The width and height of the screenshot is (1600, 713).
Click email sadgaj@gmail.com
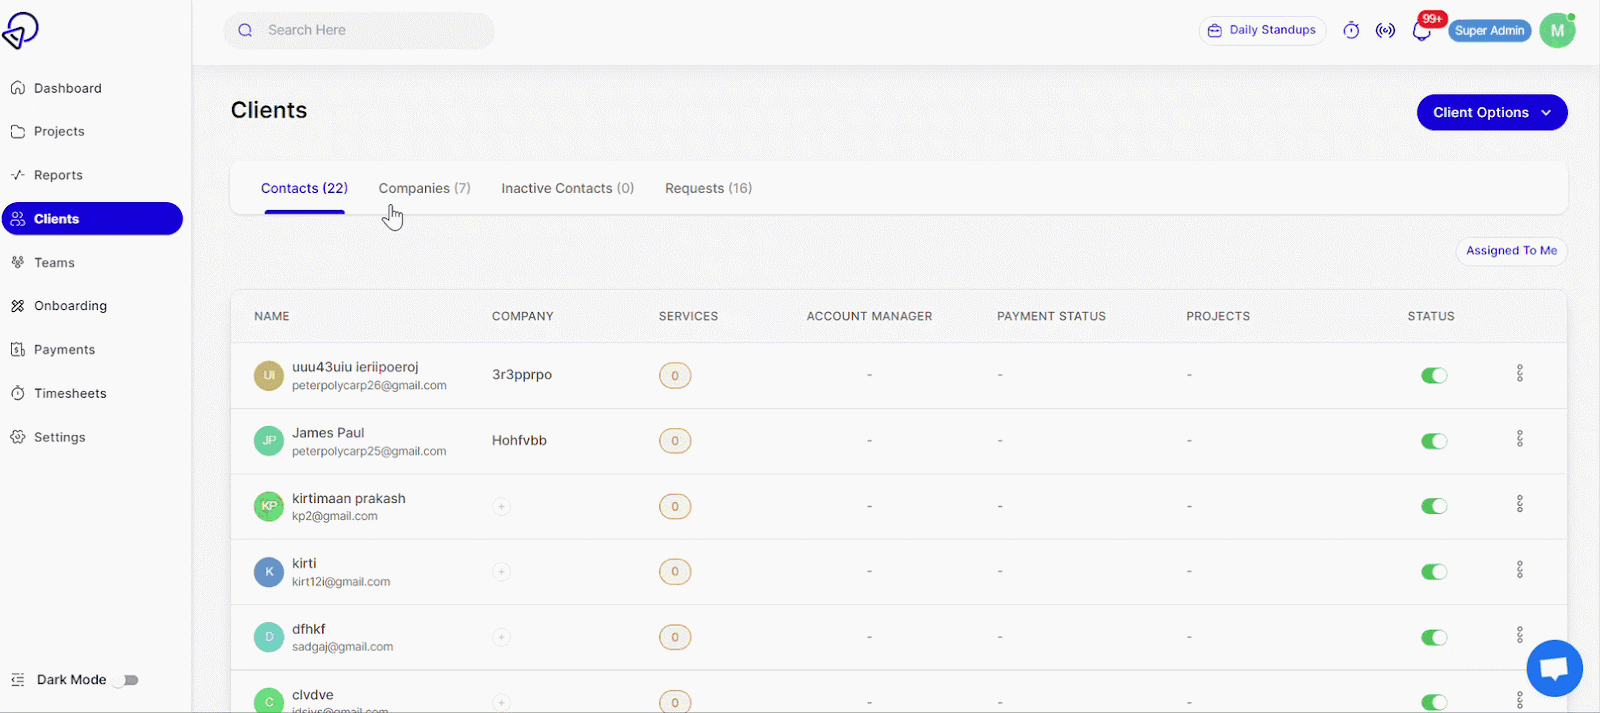point(342,647)
